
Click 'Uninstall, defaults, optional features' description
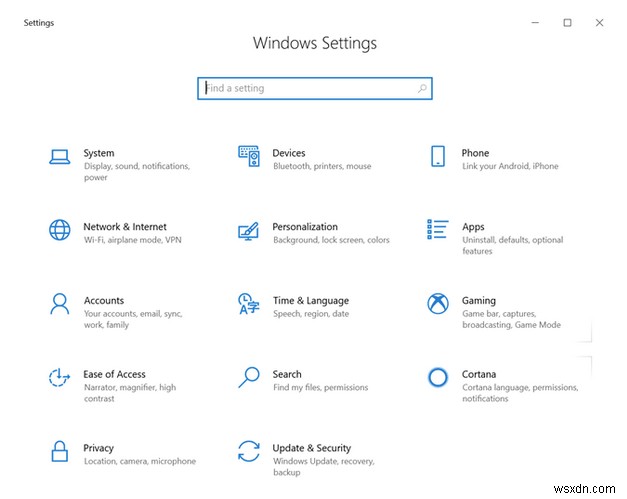tap(513, 246)
